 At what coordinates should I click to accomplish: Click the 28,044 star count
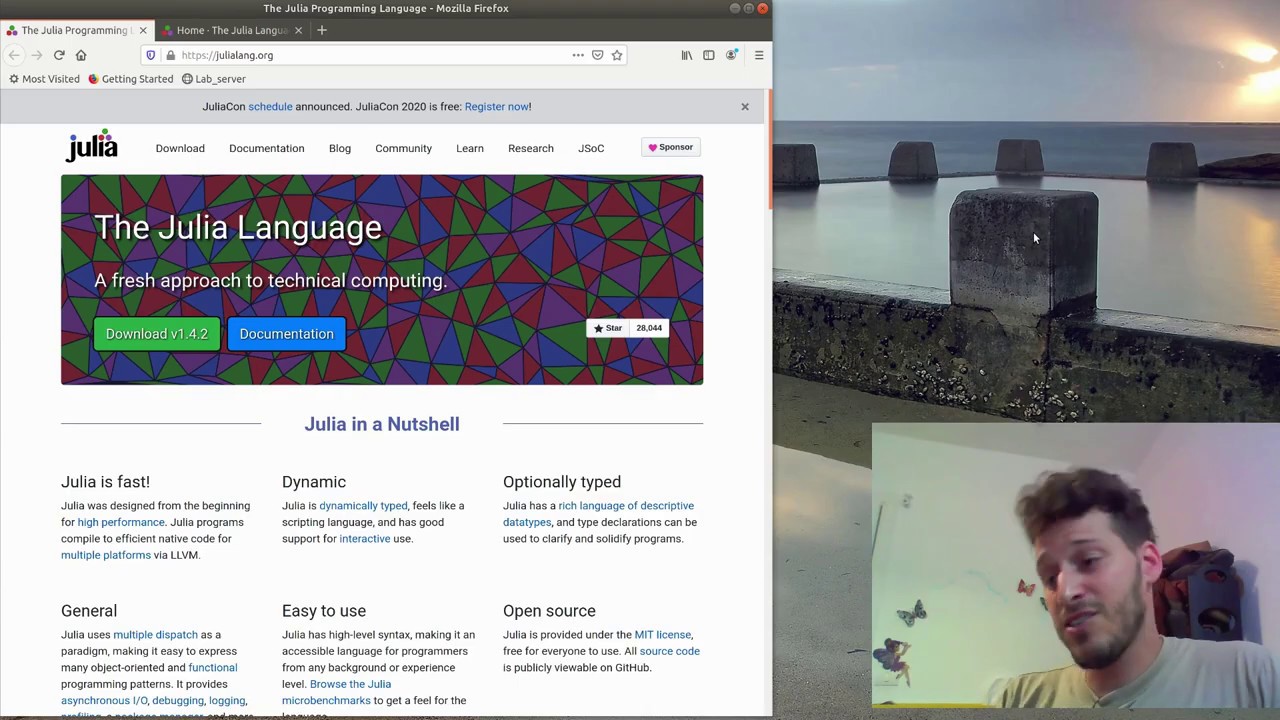coord(649,328)
